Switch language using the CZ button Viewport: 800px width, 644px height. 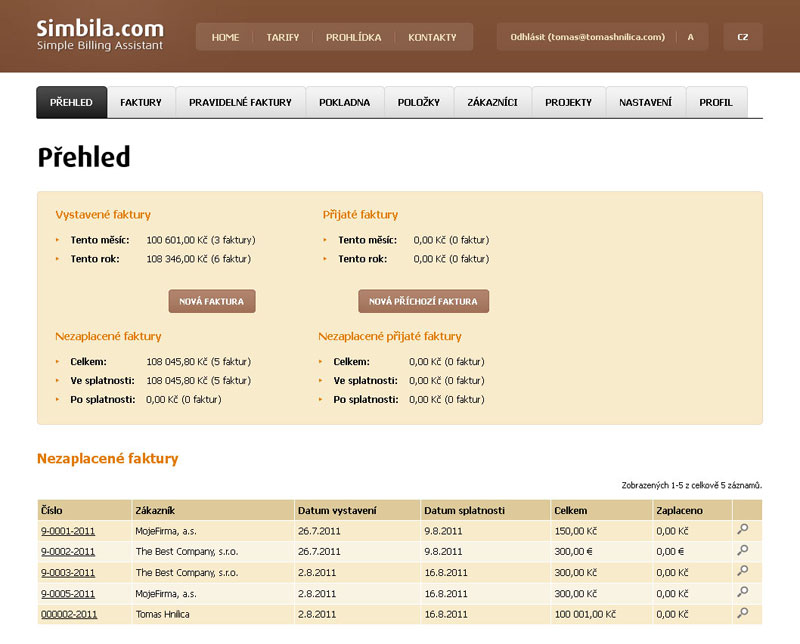click(742, 37)
